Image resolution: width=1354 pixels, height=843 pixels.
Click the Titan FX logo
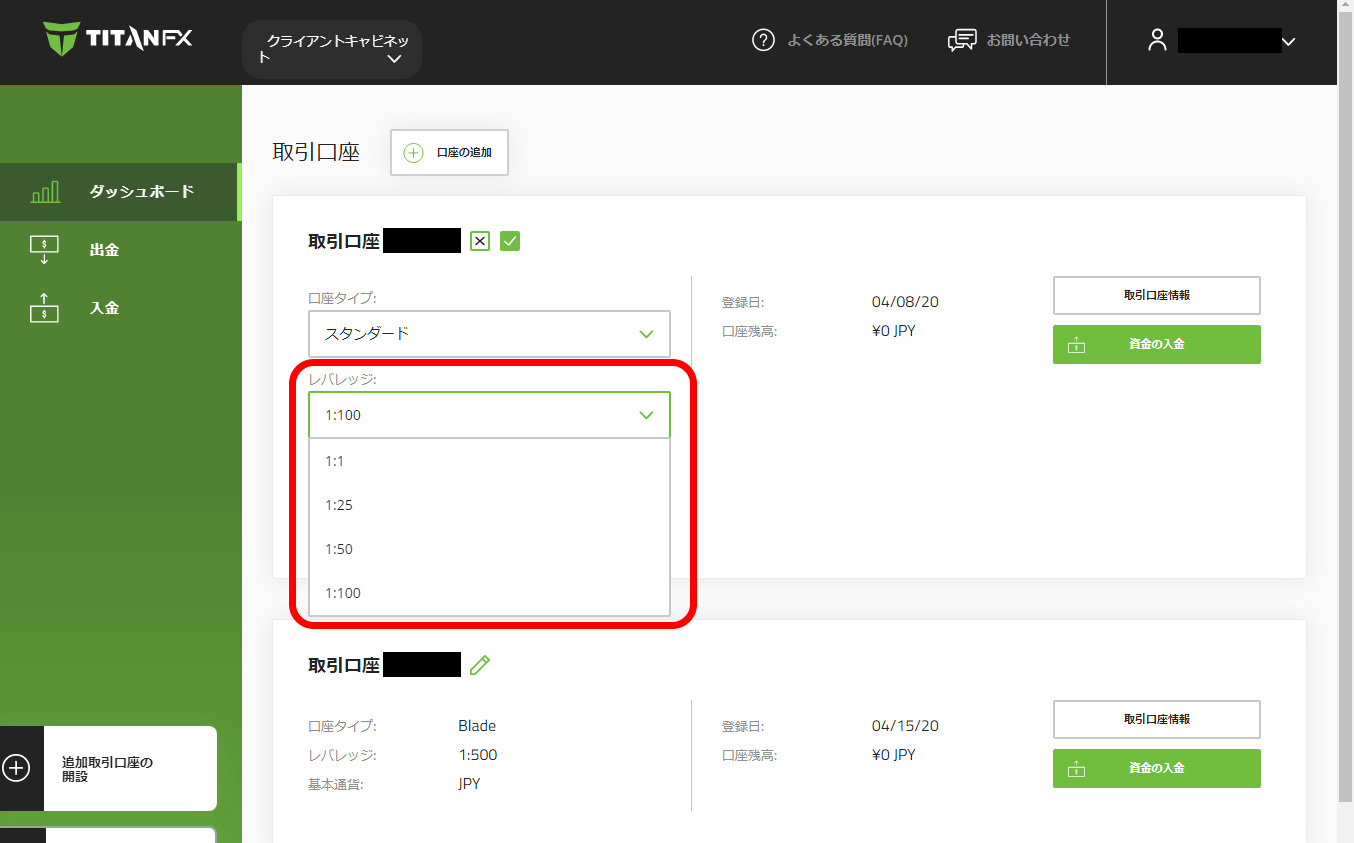[118, 40]
